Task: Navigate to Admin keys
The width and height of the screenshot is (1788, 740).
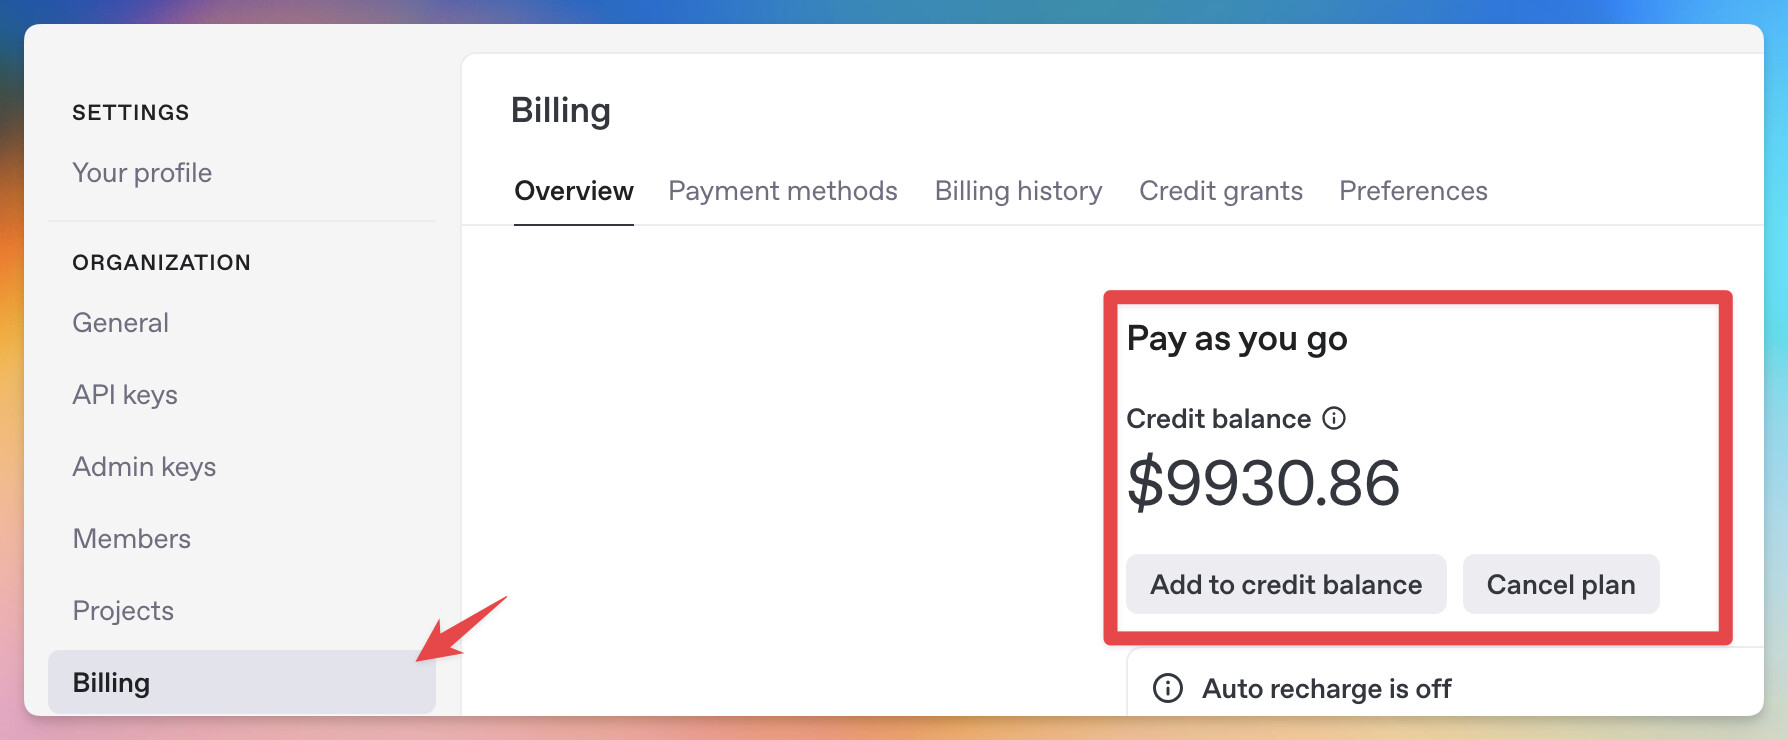Action: pos(144,467)
